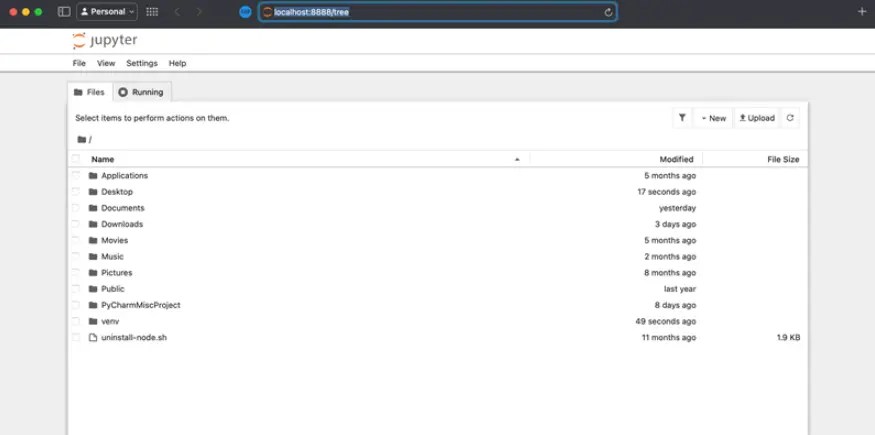Switch to the Running tab

[x=142, y=92]
